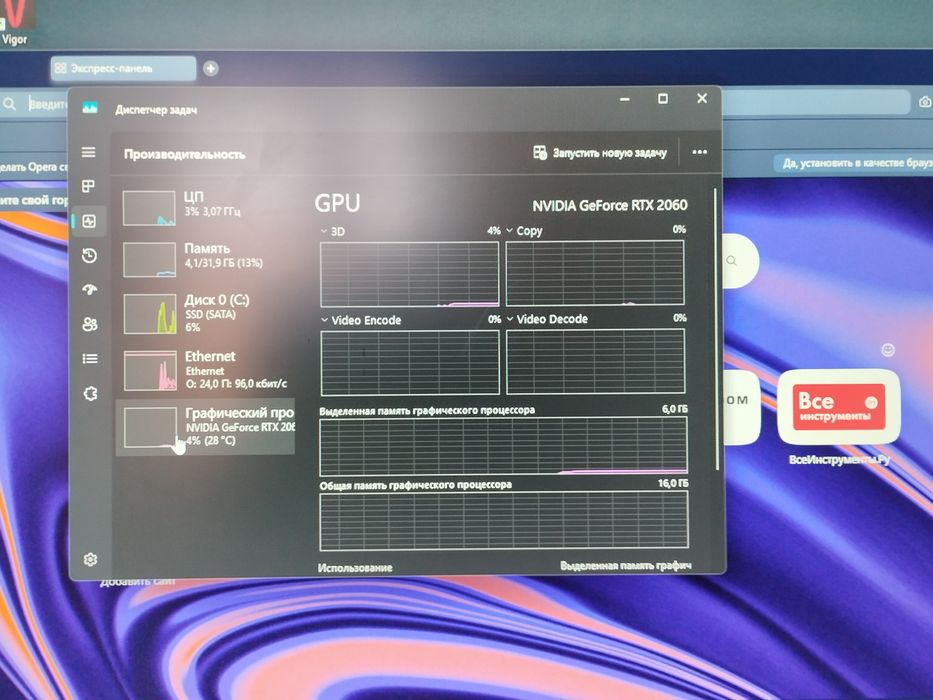Click the search magnifier in Opera start page

[732, 261]
